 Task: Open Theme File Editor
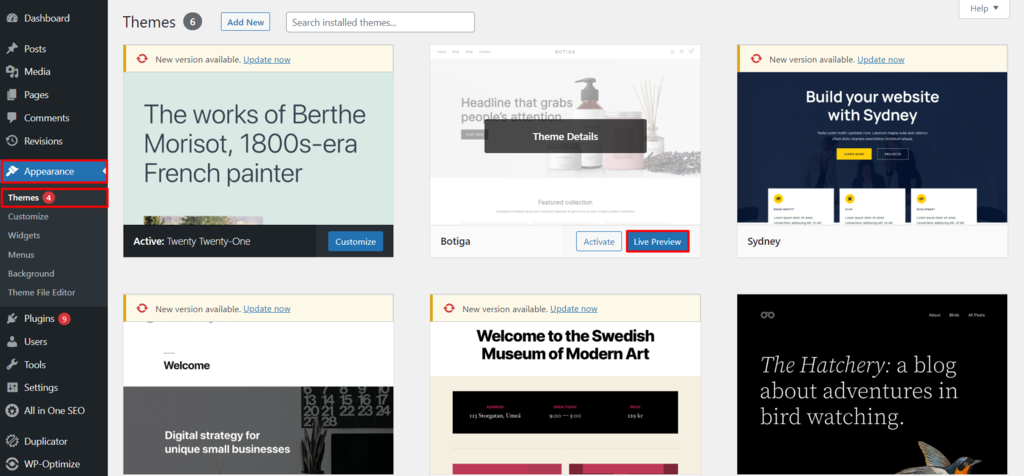point(41,292)
